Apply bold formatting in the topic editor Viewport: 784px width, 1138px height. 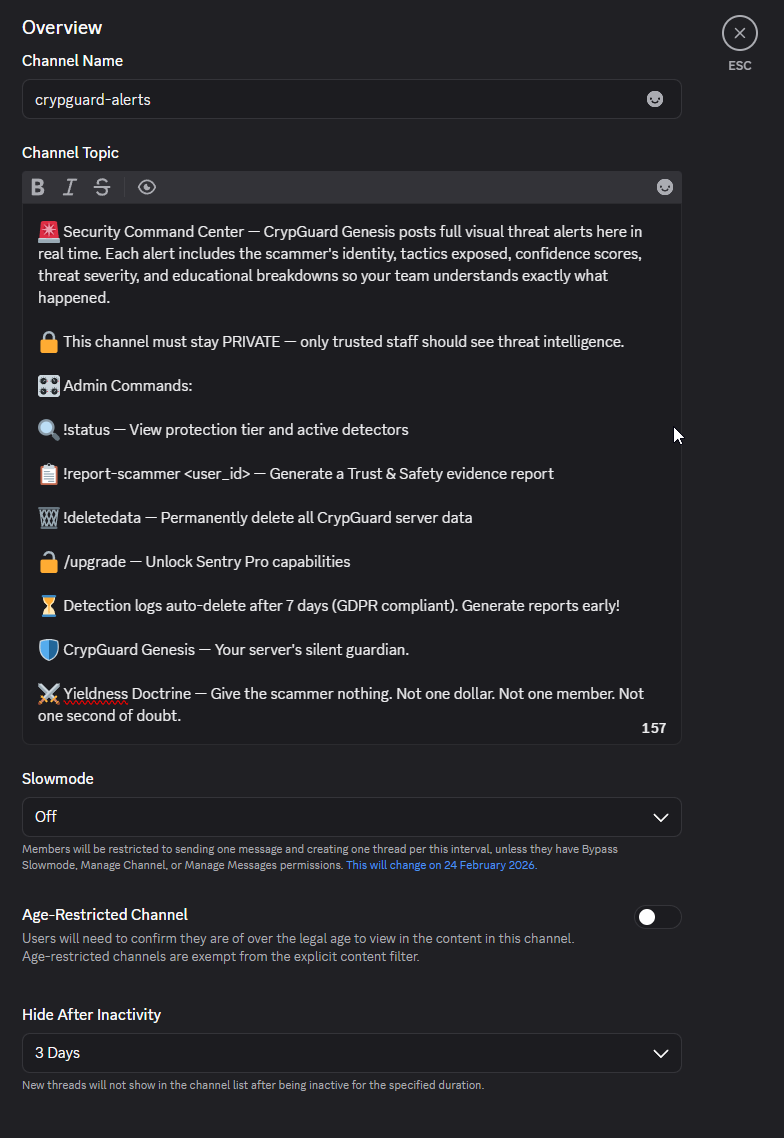(37, 187)
